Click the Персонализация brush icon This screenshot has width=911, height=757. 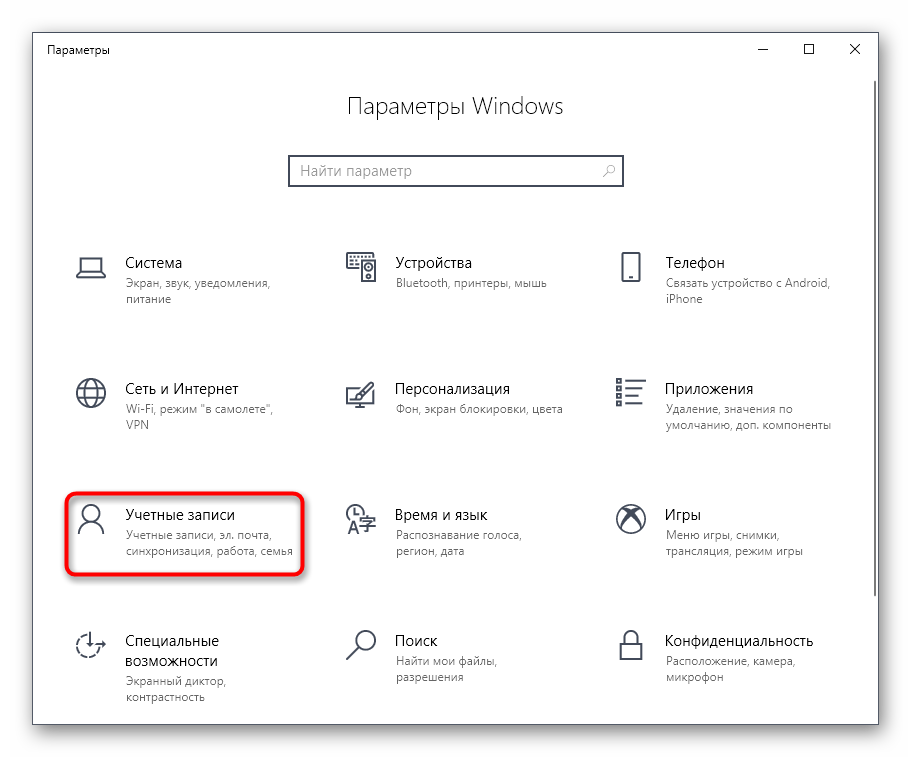click(361, 394)
